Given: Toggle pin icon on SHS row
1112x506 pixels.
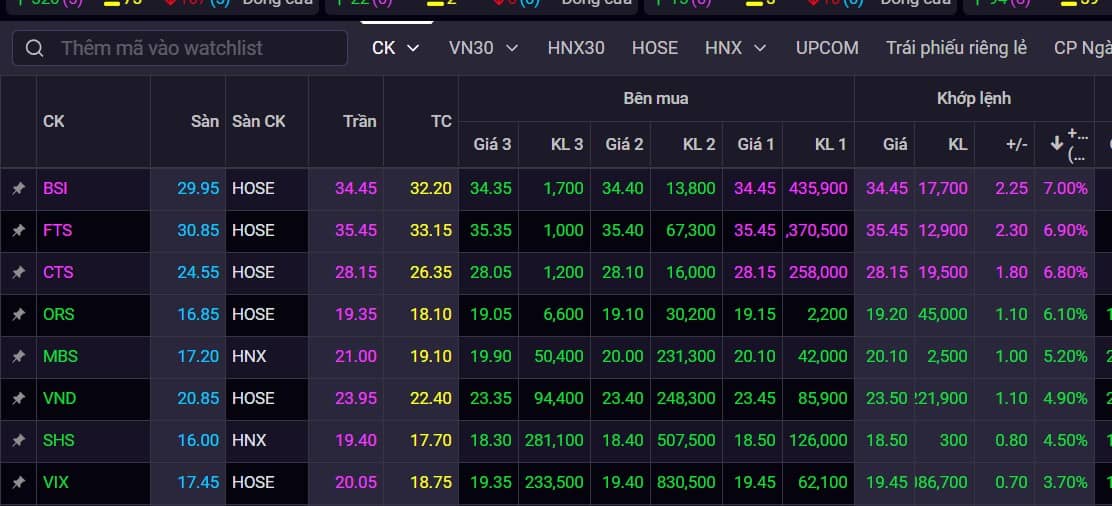Looking at the screenshot, I should pos(18,440).
